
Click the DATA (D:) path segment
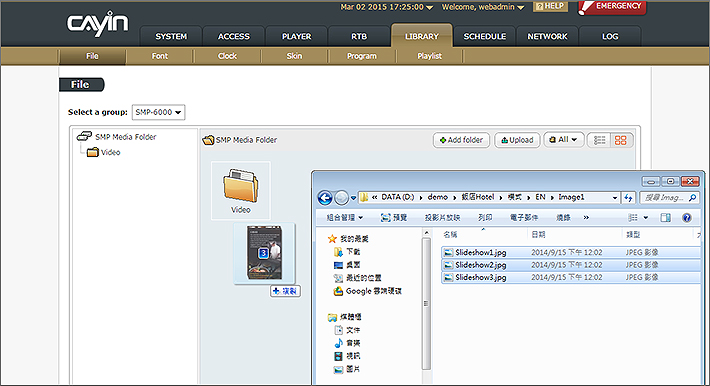(398, 197)
